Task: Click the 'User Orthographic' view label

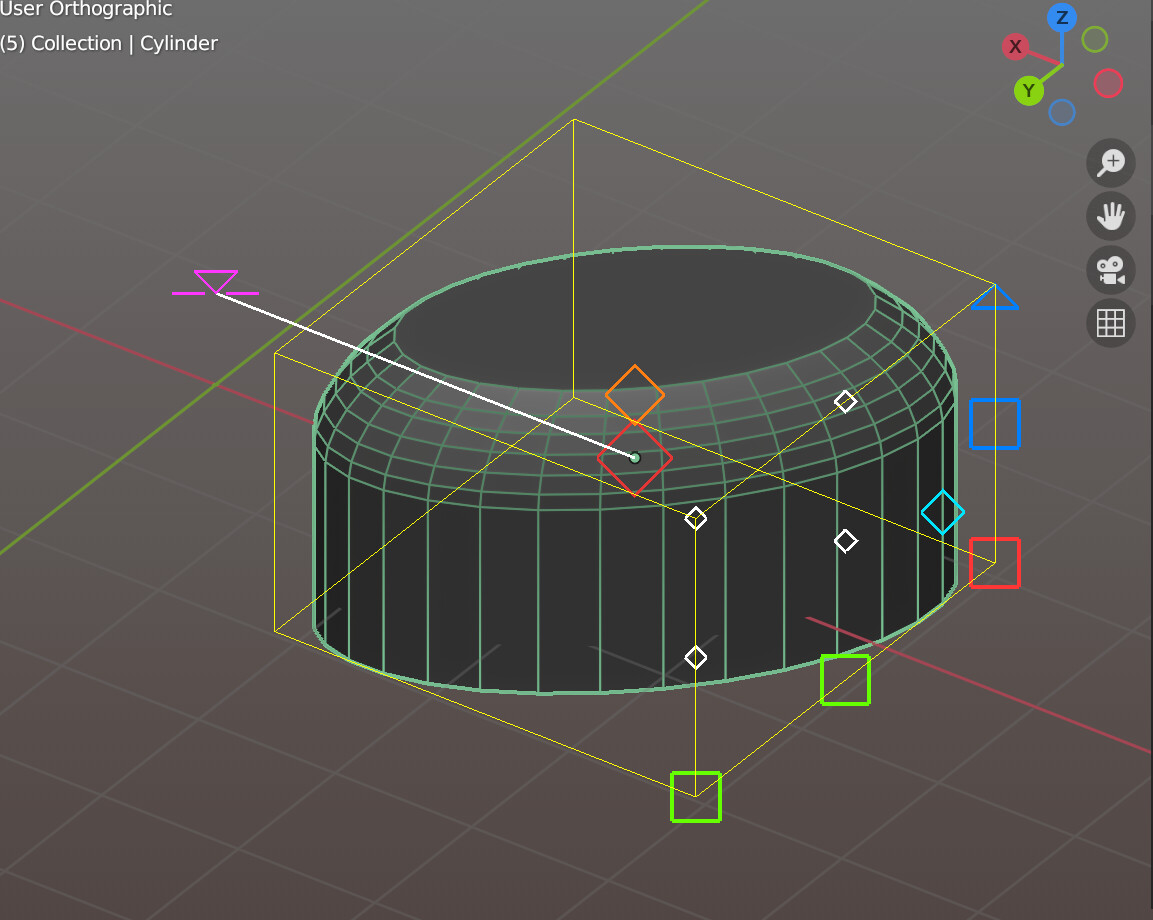Action: (x=86, y=9)
